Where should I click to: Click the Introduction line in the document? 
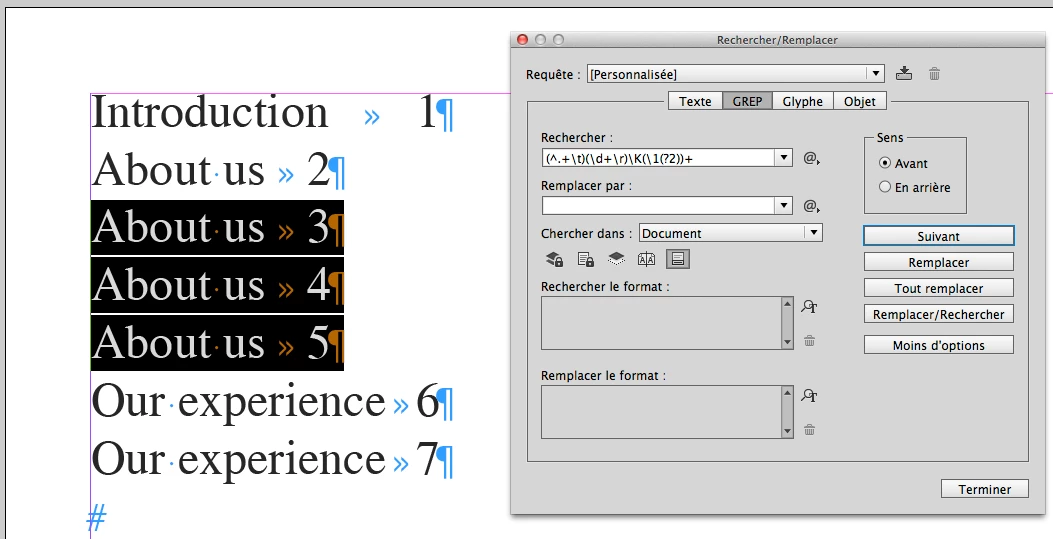[x=273, y=113]
